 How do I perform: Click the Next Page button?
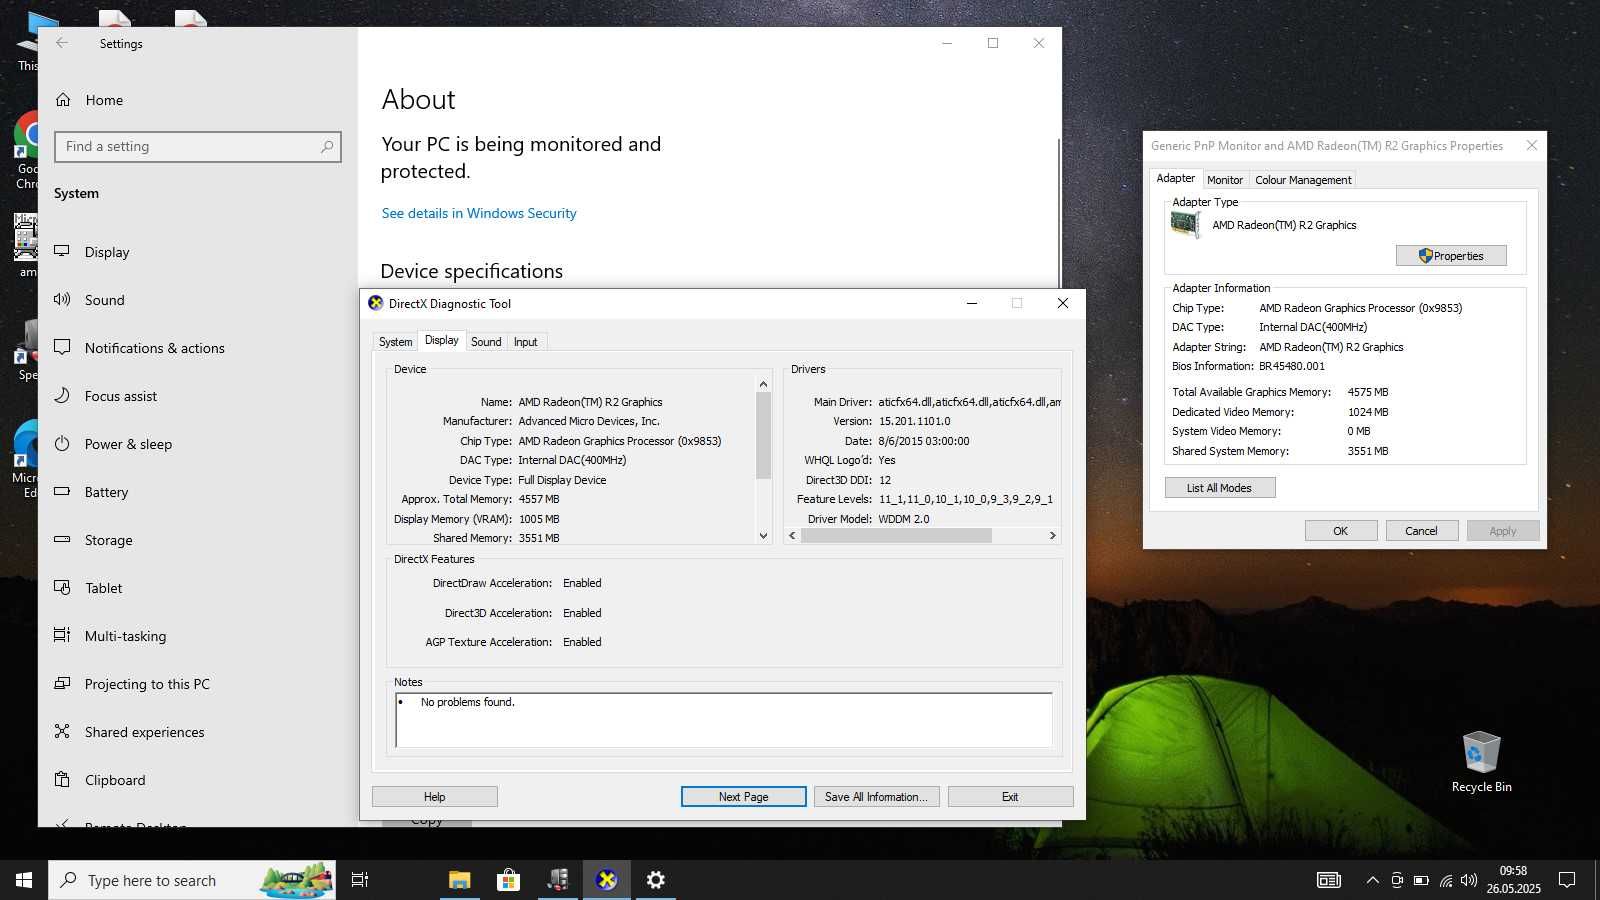[x=743, y=797]
